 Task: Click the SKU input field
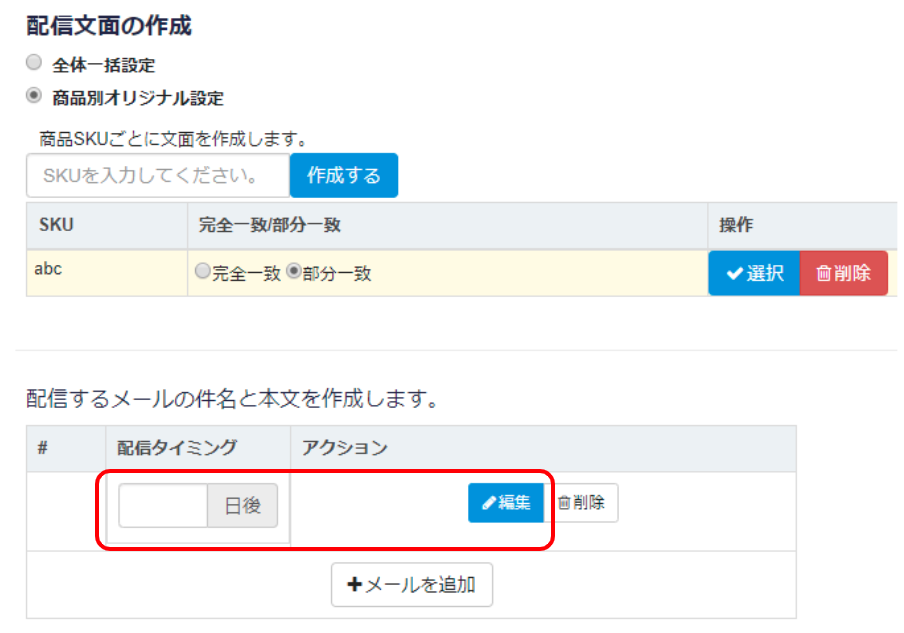coord(158,175)
